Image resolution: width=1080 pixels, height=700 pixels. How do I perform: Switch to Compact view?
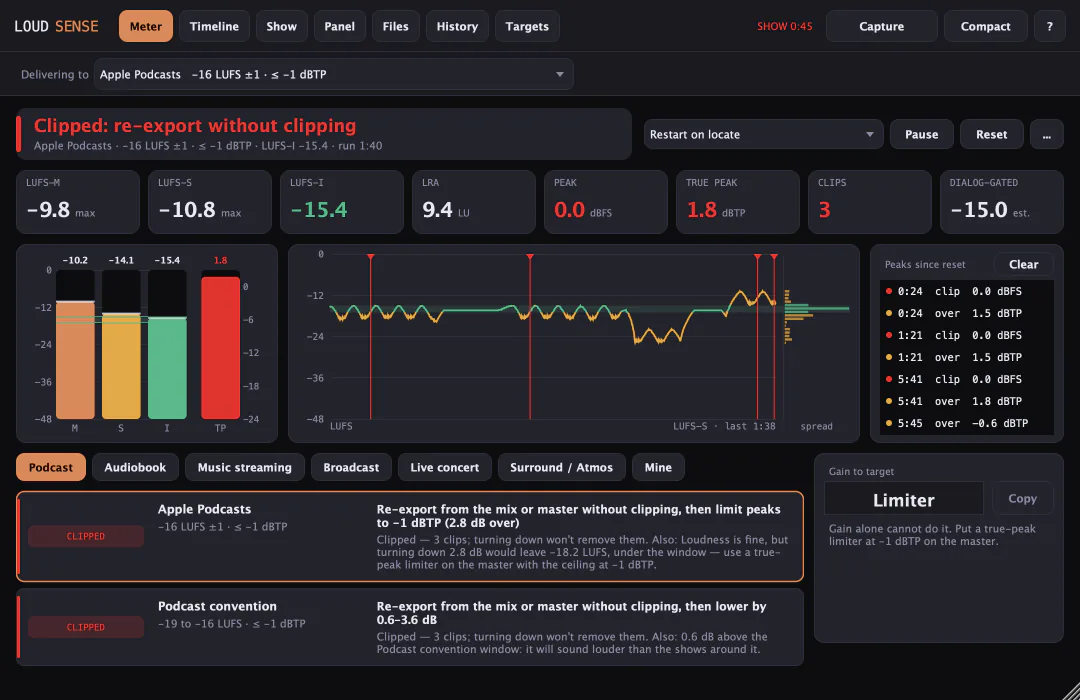(x=986, y=26)
